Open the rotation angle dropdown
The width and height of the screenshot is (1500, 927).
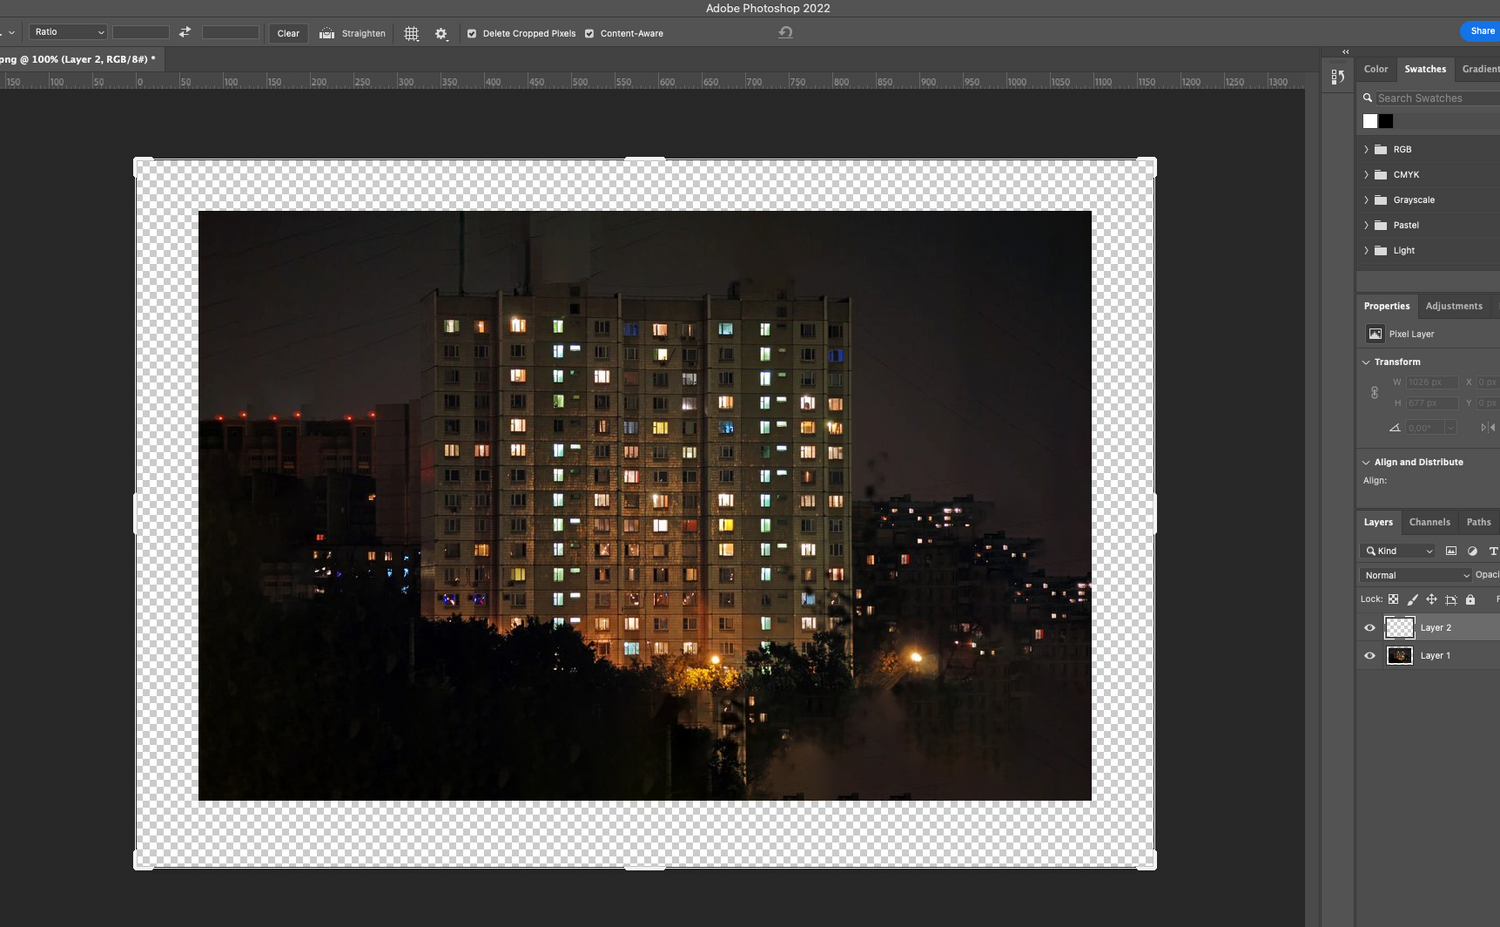coord(1450,427)
